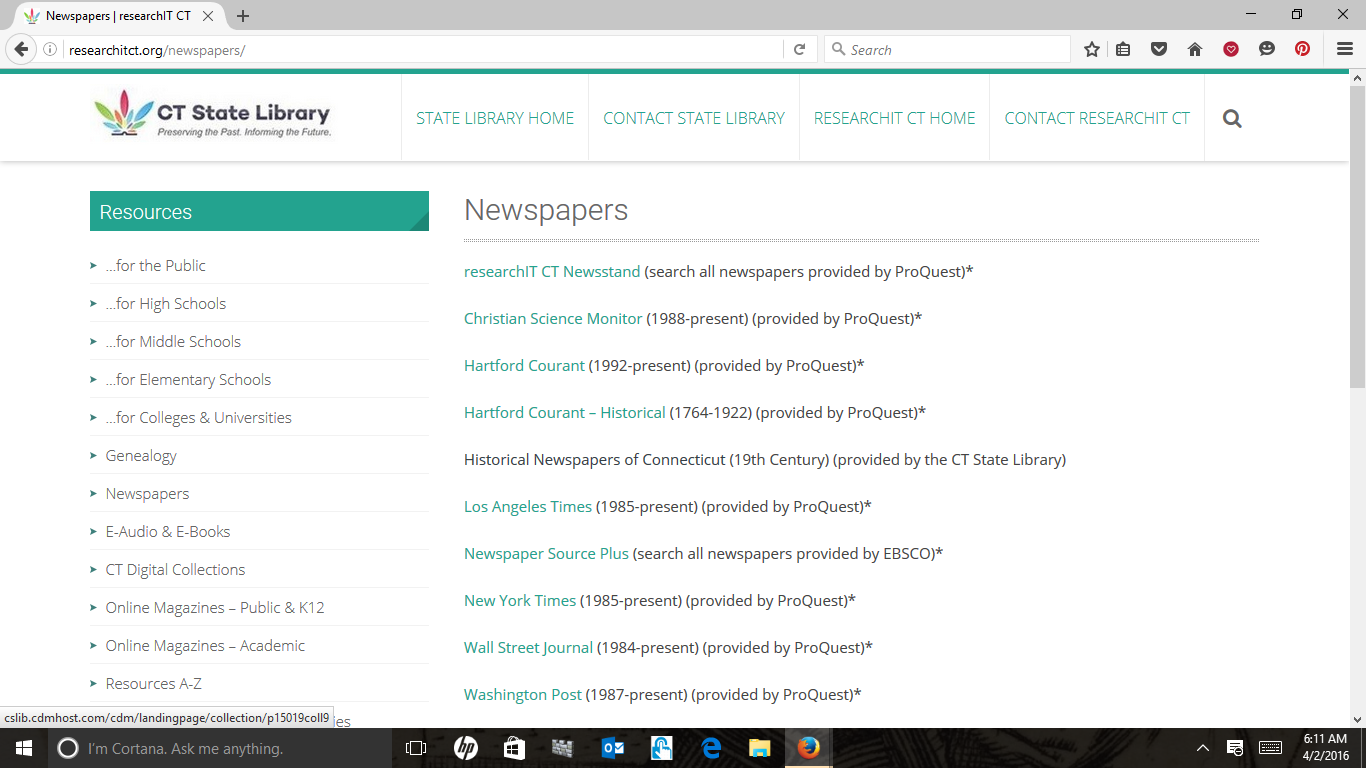Image resolution: width=1366 pixels, height=768 pixels.
Task: Open Washington Post link
Action: (523, 694)
